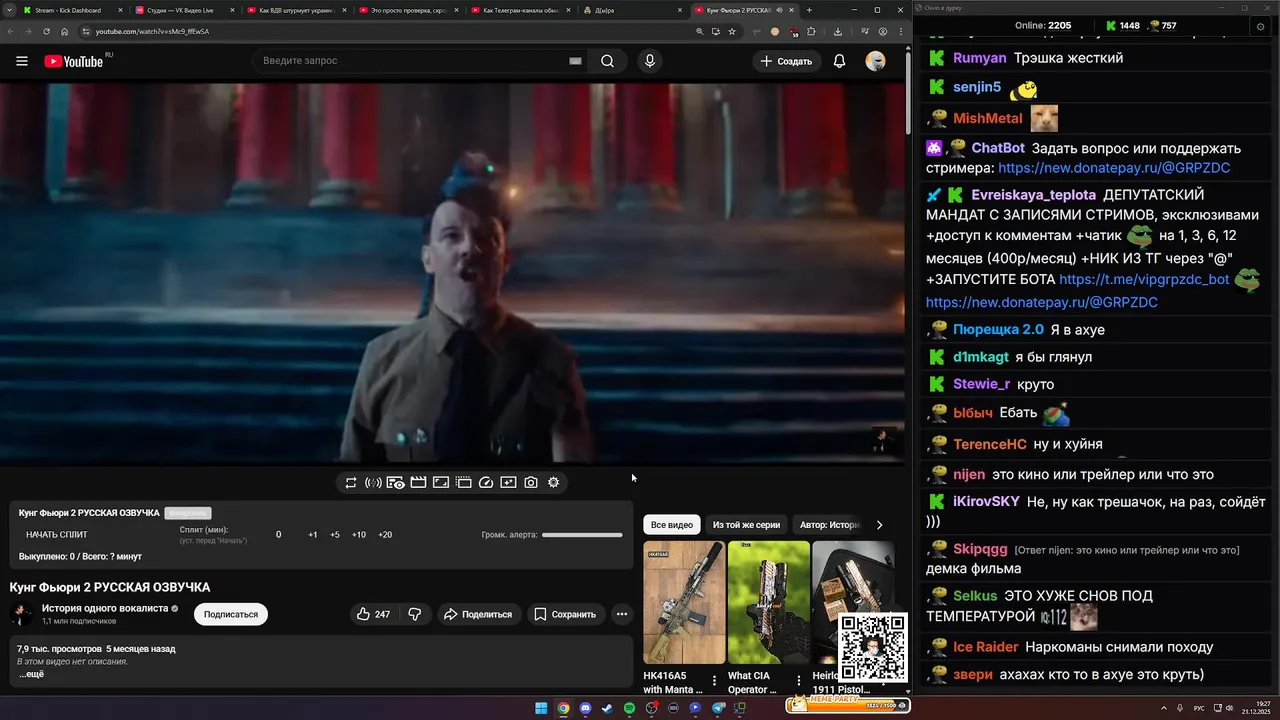
Task: Select the Из той же серии chip
Action: (x=746, y=525)
